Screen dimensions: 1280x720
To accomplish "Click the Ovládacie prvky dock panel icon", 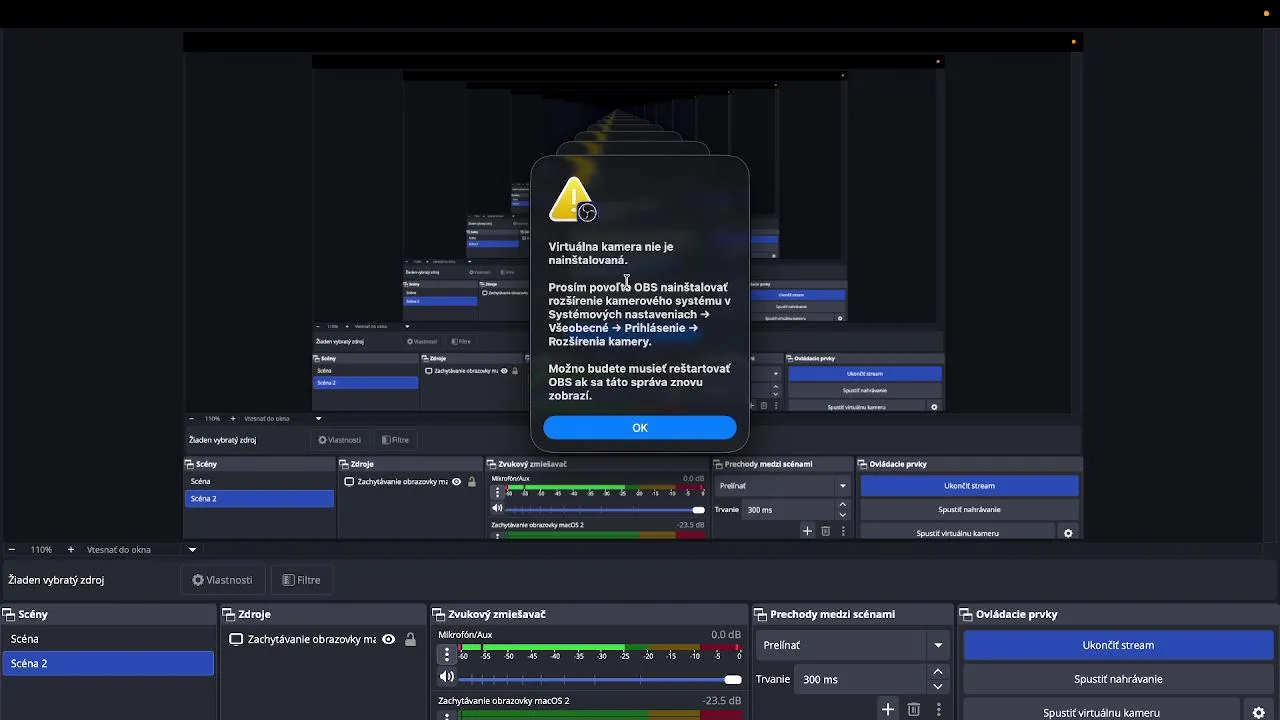I will pos(967,614).
